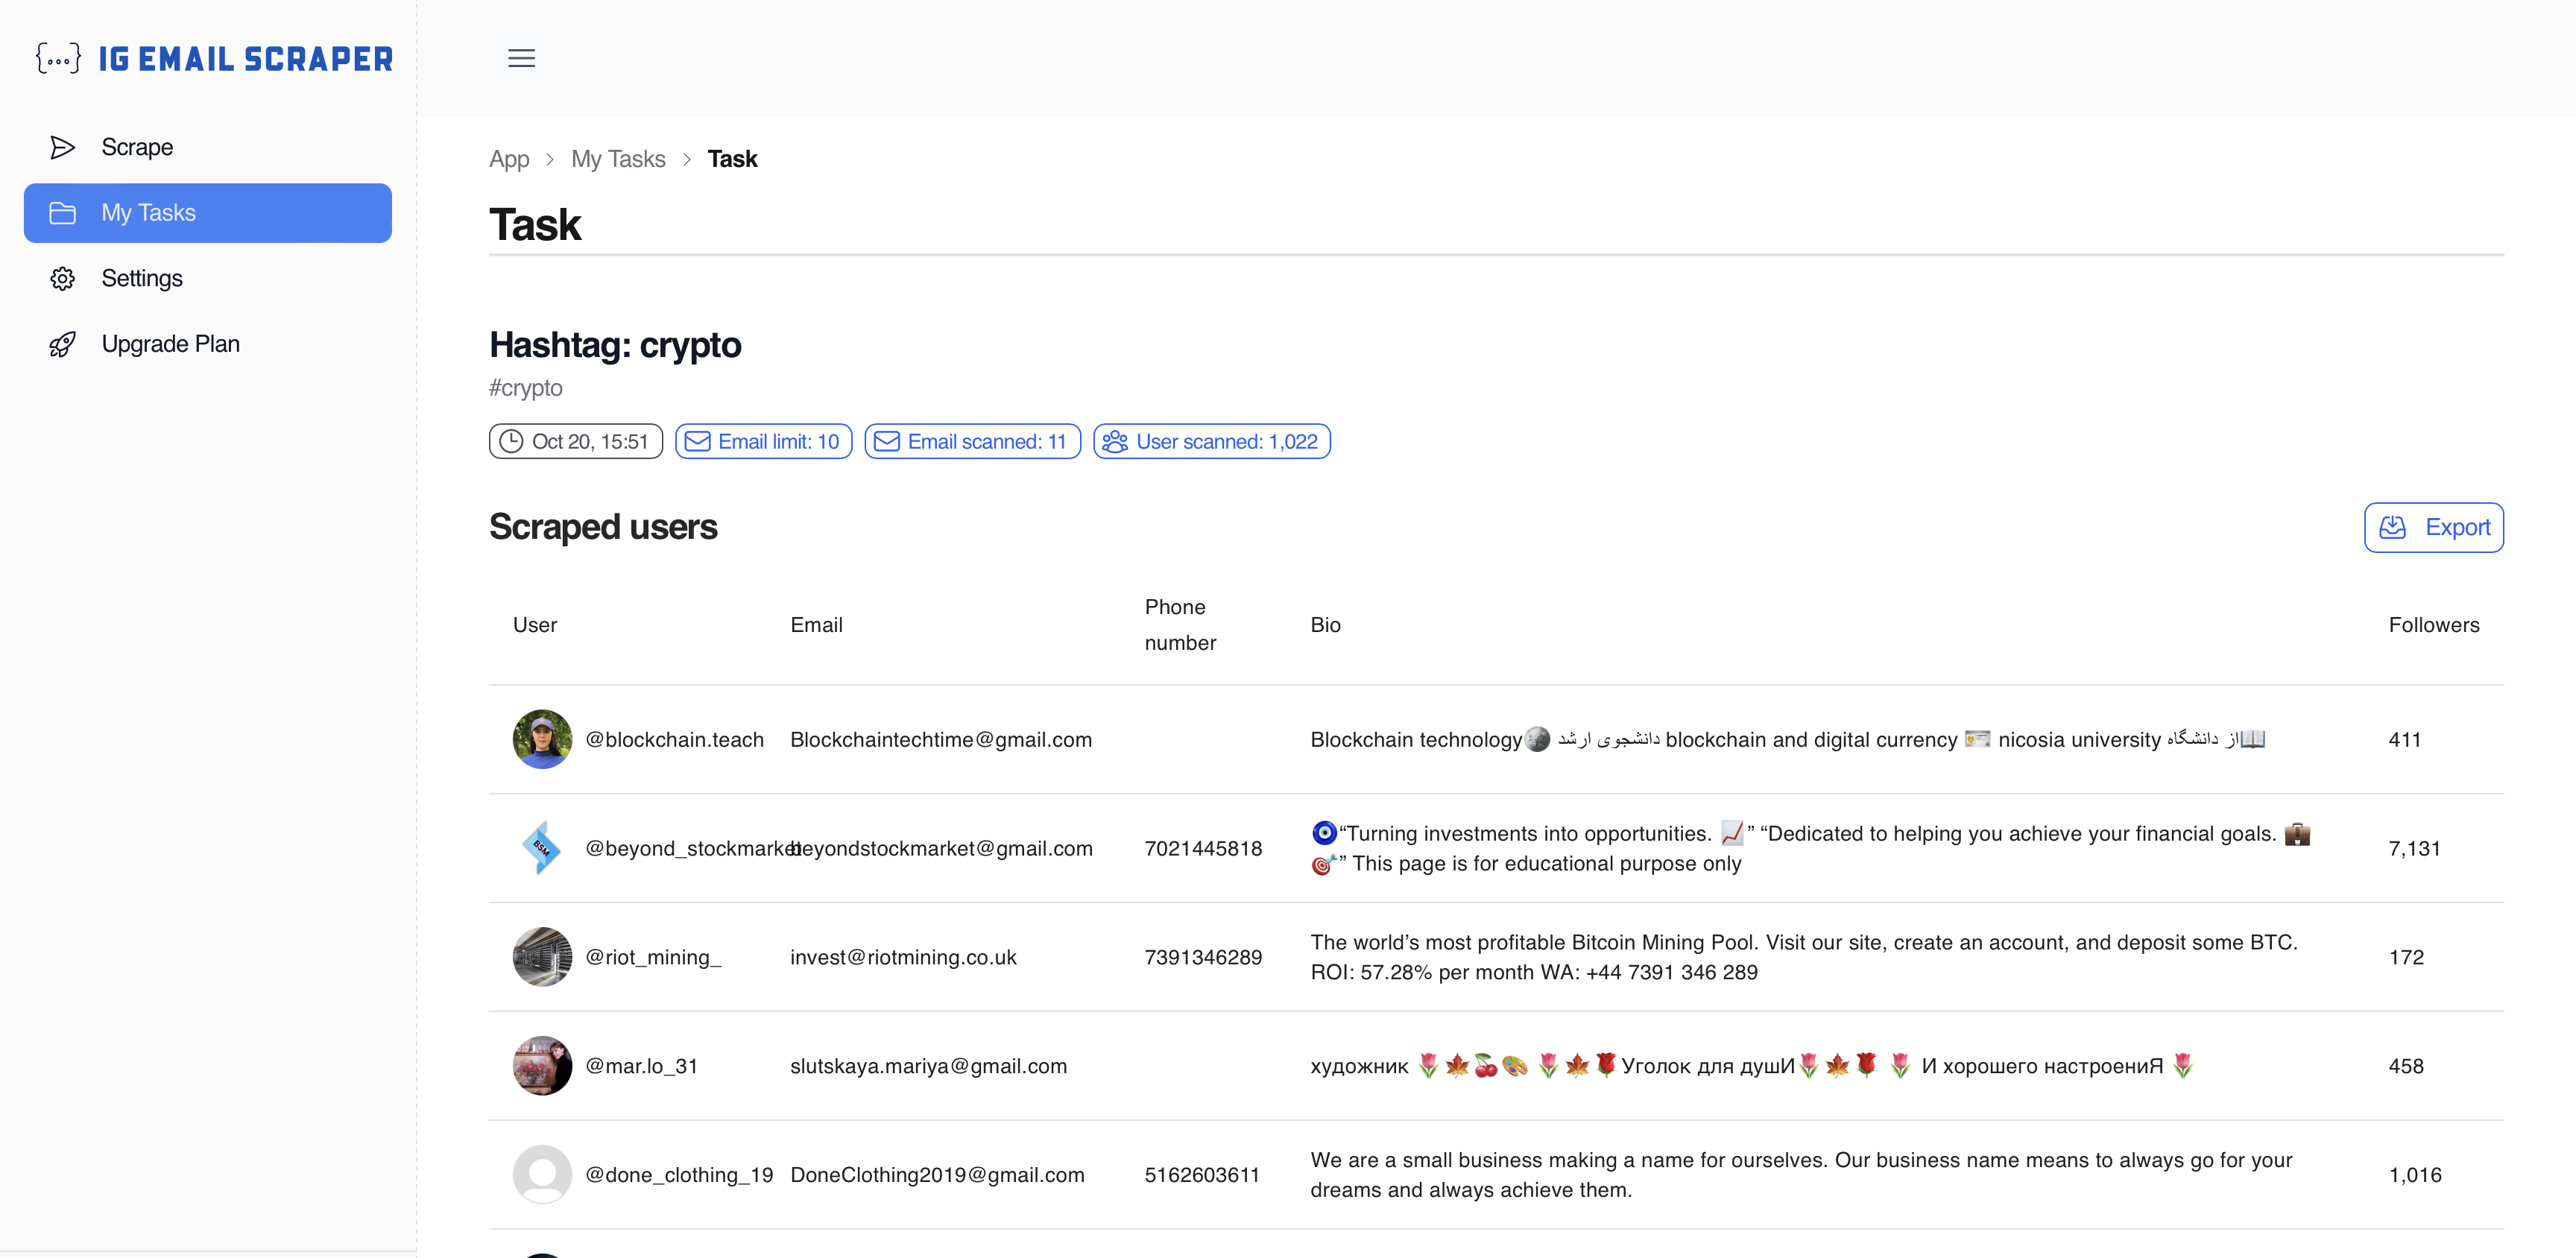Image resolution: width=2576 pixels, height=1258 pixels.
Task: Click followers count 458
Action: (x=2406, y=1066)
